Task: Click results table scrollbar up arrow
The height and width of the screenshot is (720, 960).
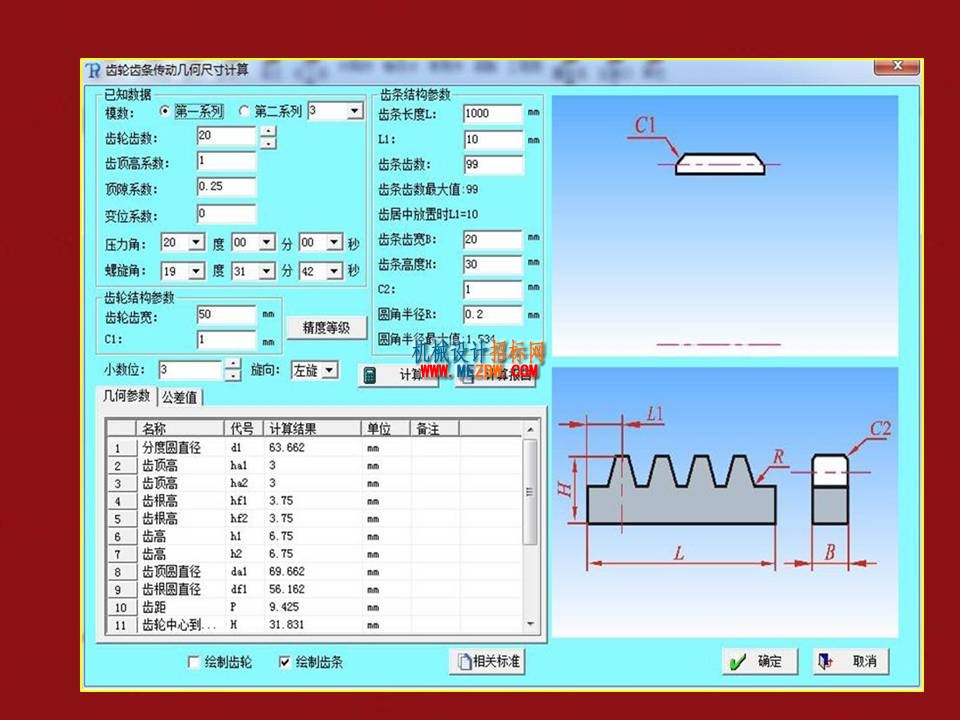Action: 530,429
